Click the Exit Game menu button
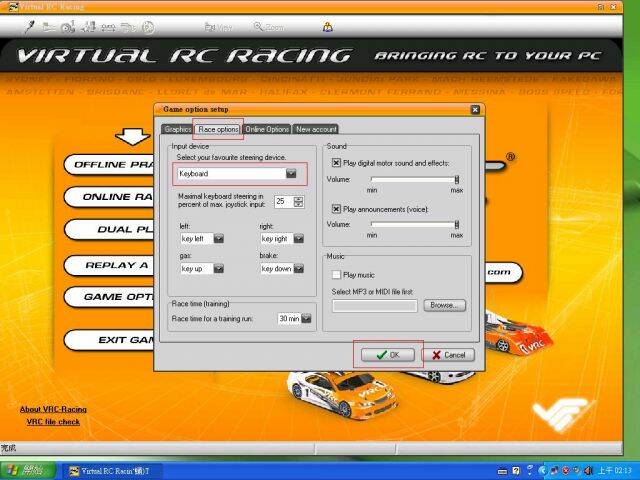 pos(109,340)
